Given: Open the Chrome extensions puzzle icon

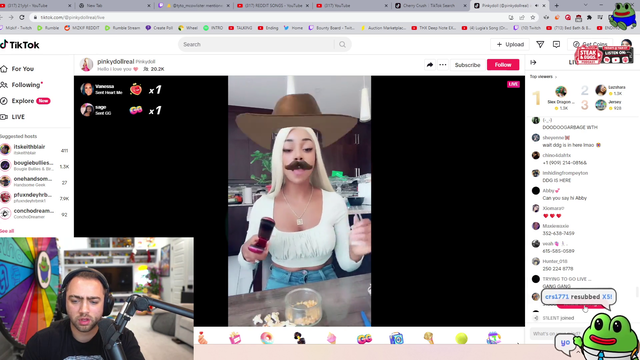Looking at the screenshot, I should tap(589, 17).
